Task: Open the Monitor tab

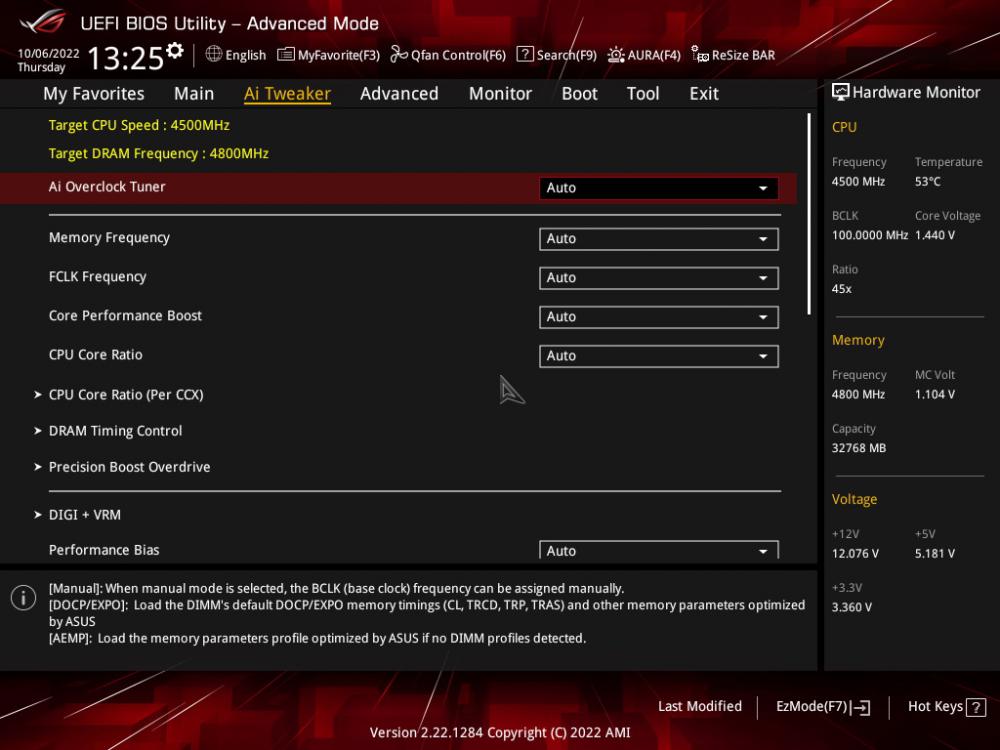Action: tap(500, 94)
